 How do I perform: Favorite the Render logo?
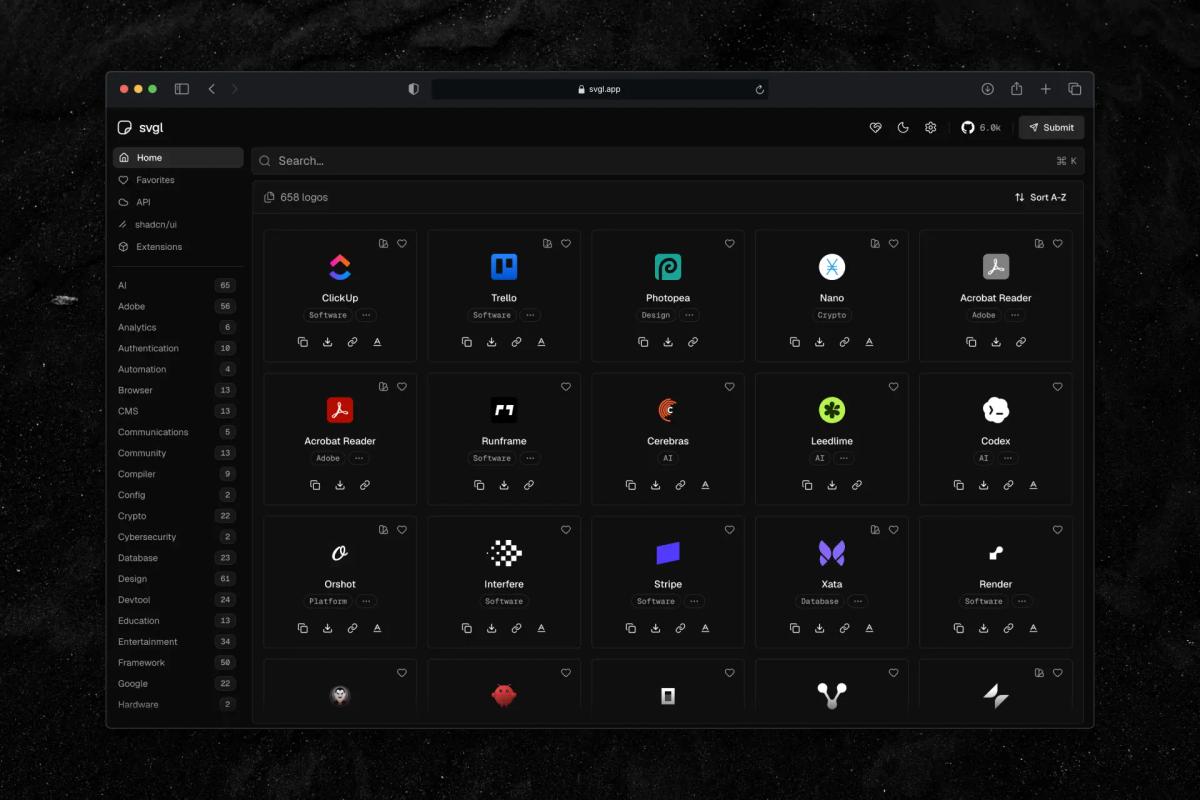[x=1058, y=529]
